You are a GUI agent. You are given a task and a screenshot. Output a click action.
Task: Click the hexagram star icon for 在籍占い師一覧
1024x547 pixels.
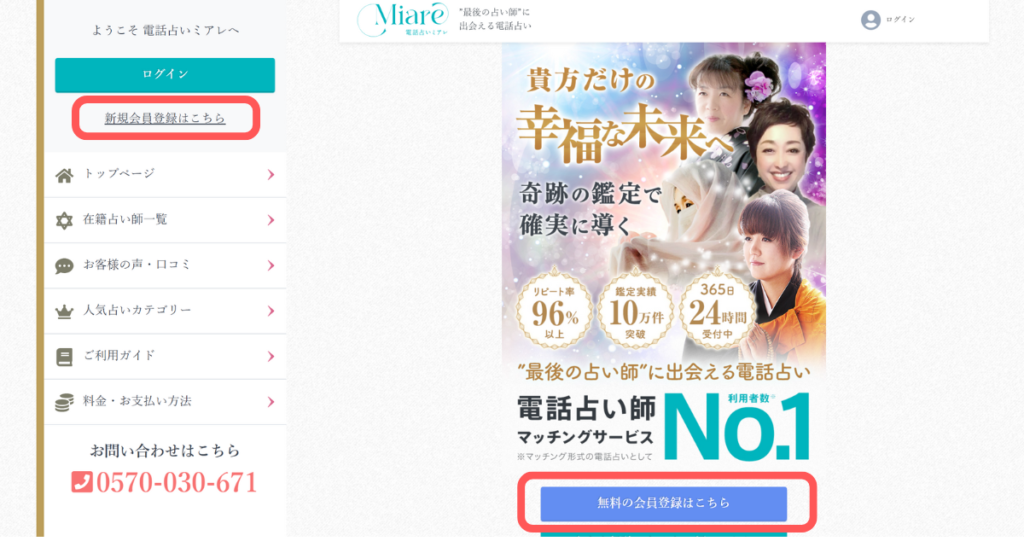(x=64, y=221)
